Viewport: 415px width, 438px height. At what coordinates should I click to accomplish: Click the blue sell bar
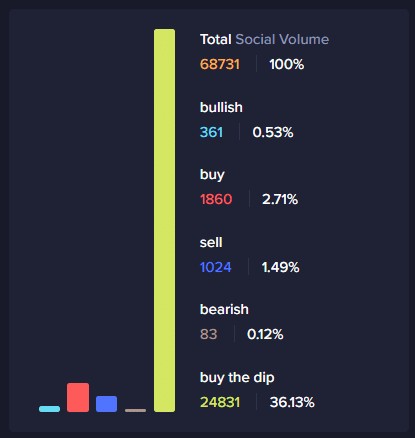[x=106, y=404]
